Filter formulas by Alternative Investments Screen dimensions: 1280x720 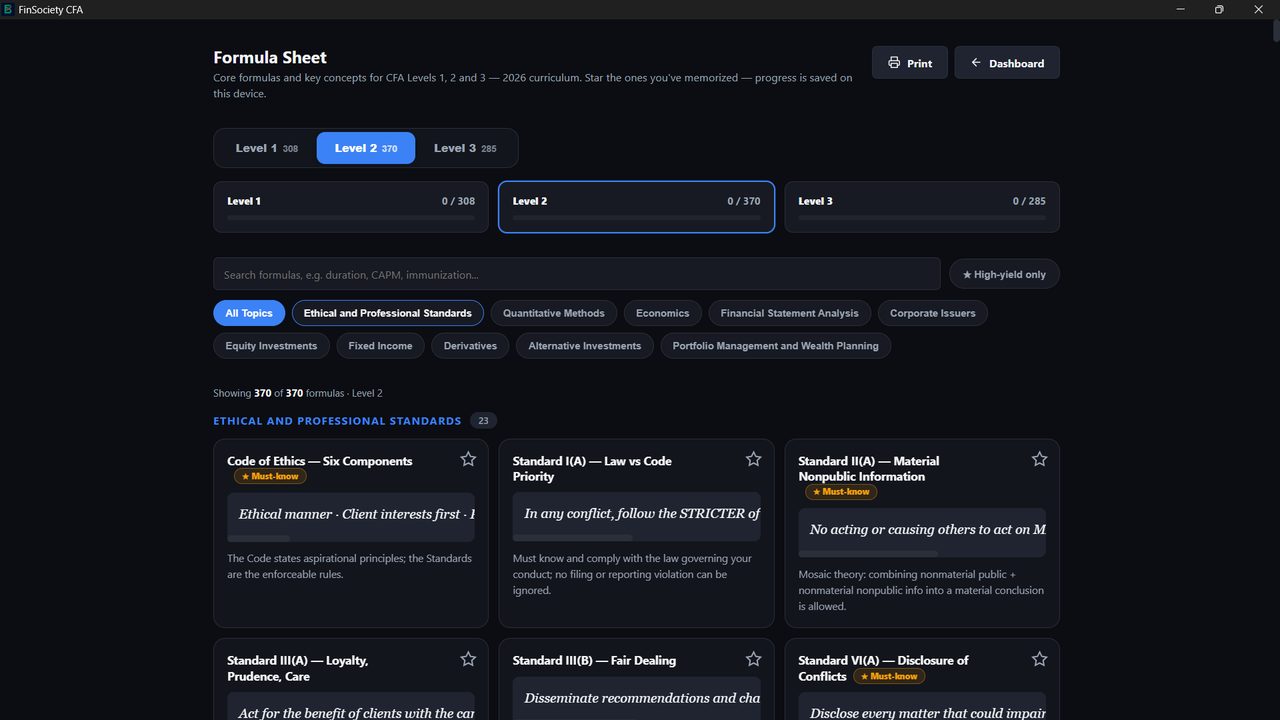click(585, 346)
